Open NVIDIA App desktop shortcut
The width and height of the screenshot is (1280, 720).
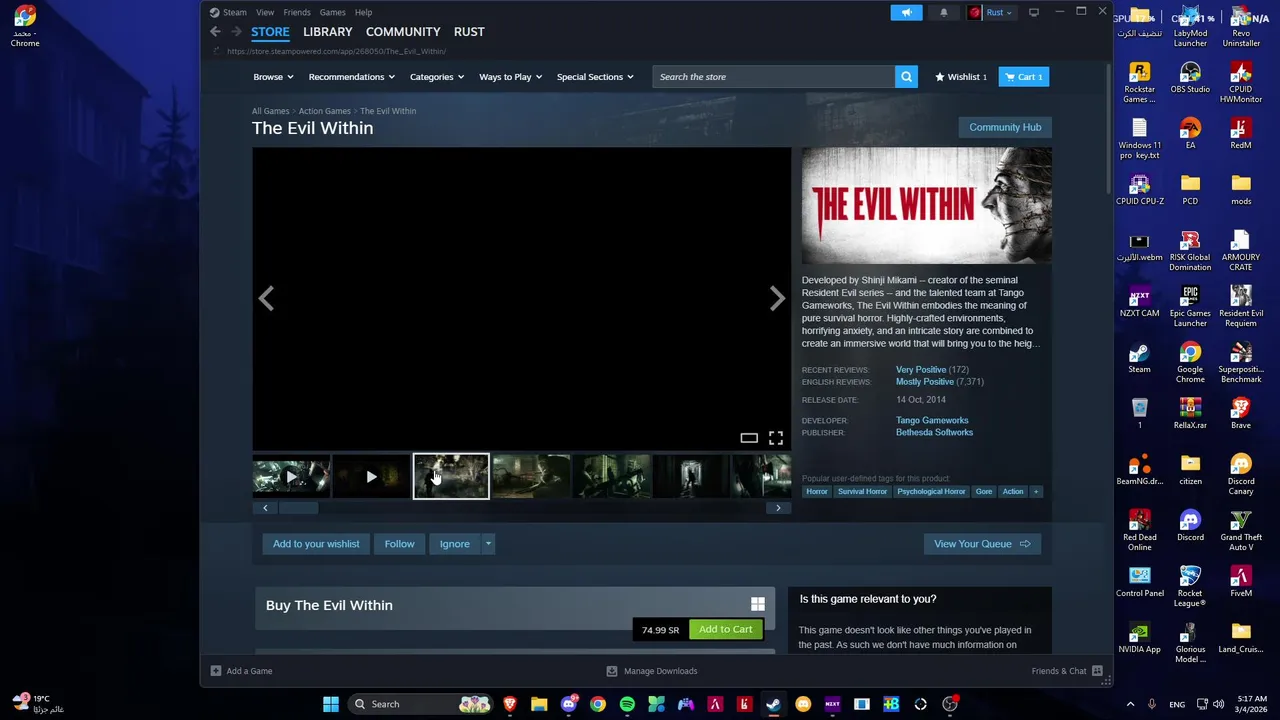pyautogui.click(x=1139, y=637)
